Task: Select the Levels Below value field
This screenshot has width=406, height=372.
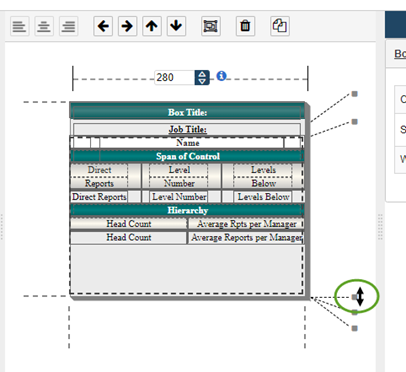Action: point(263,197)
